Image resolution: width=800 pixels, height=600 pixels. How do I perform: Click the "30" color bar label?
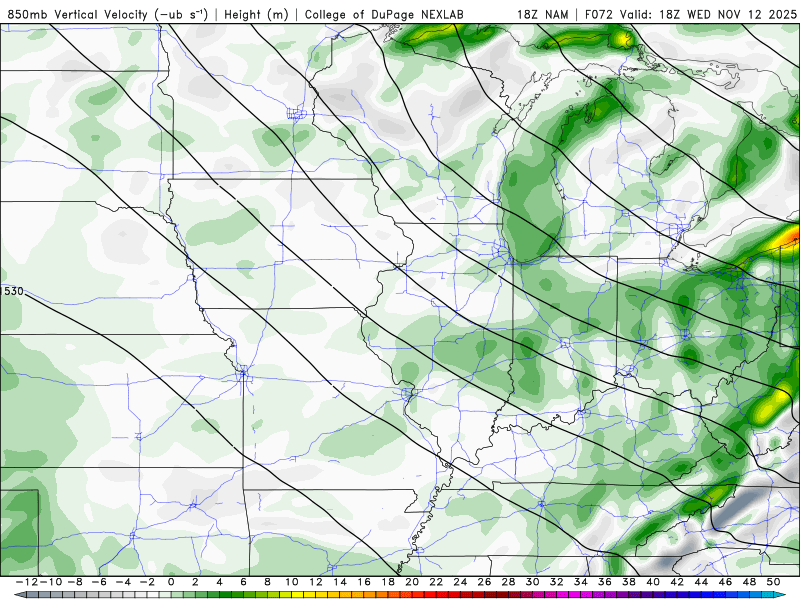(x=532, y=582)
